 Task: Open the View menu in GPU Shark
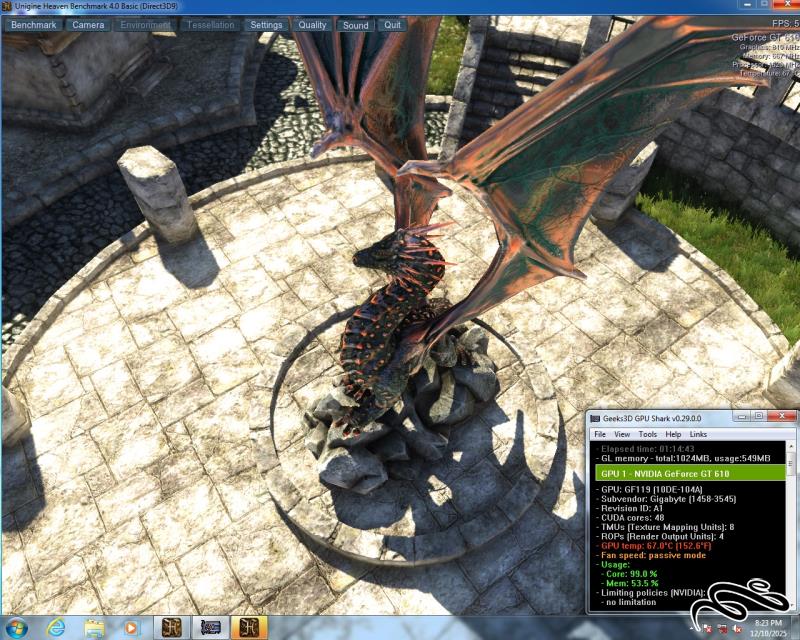622,434
